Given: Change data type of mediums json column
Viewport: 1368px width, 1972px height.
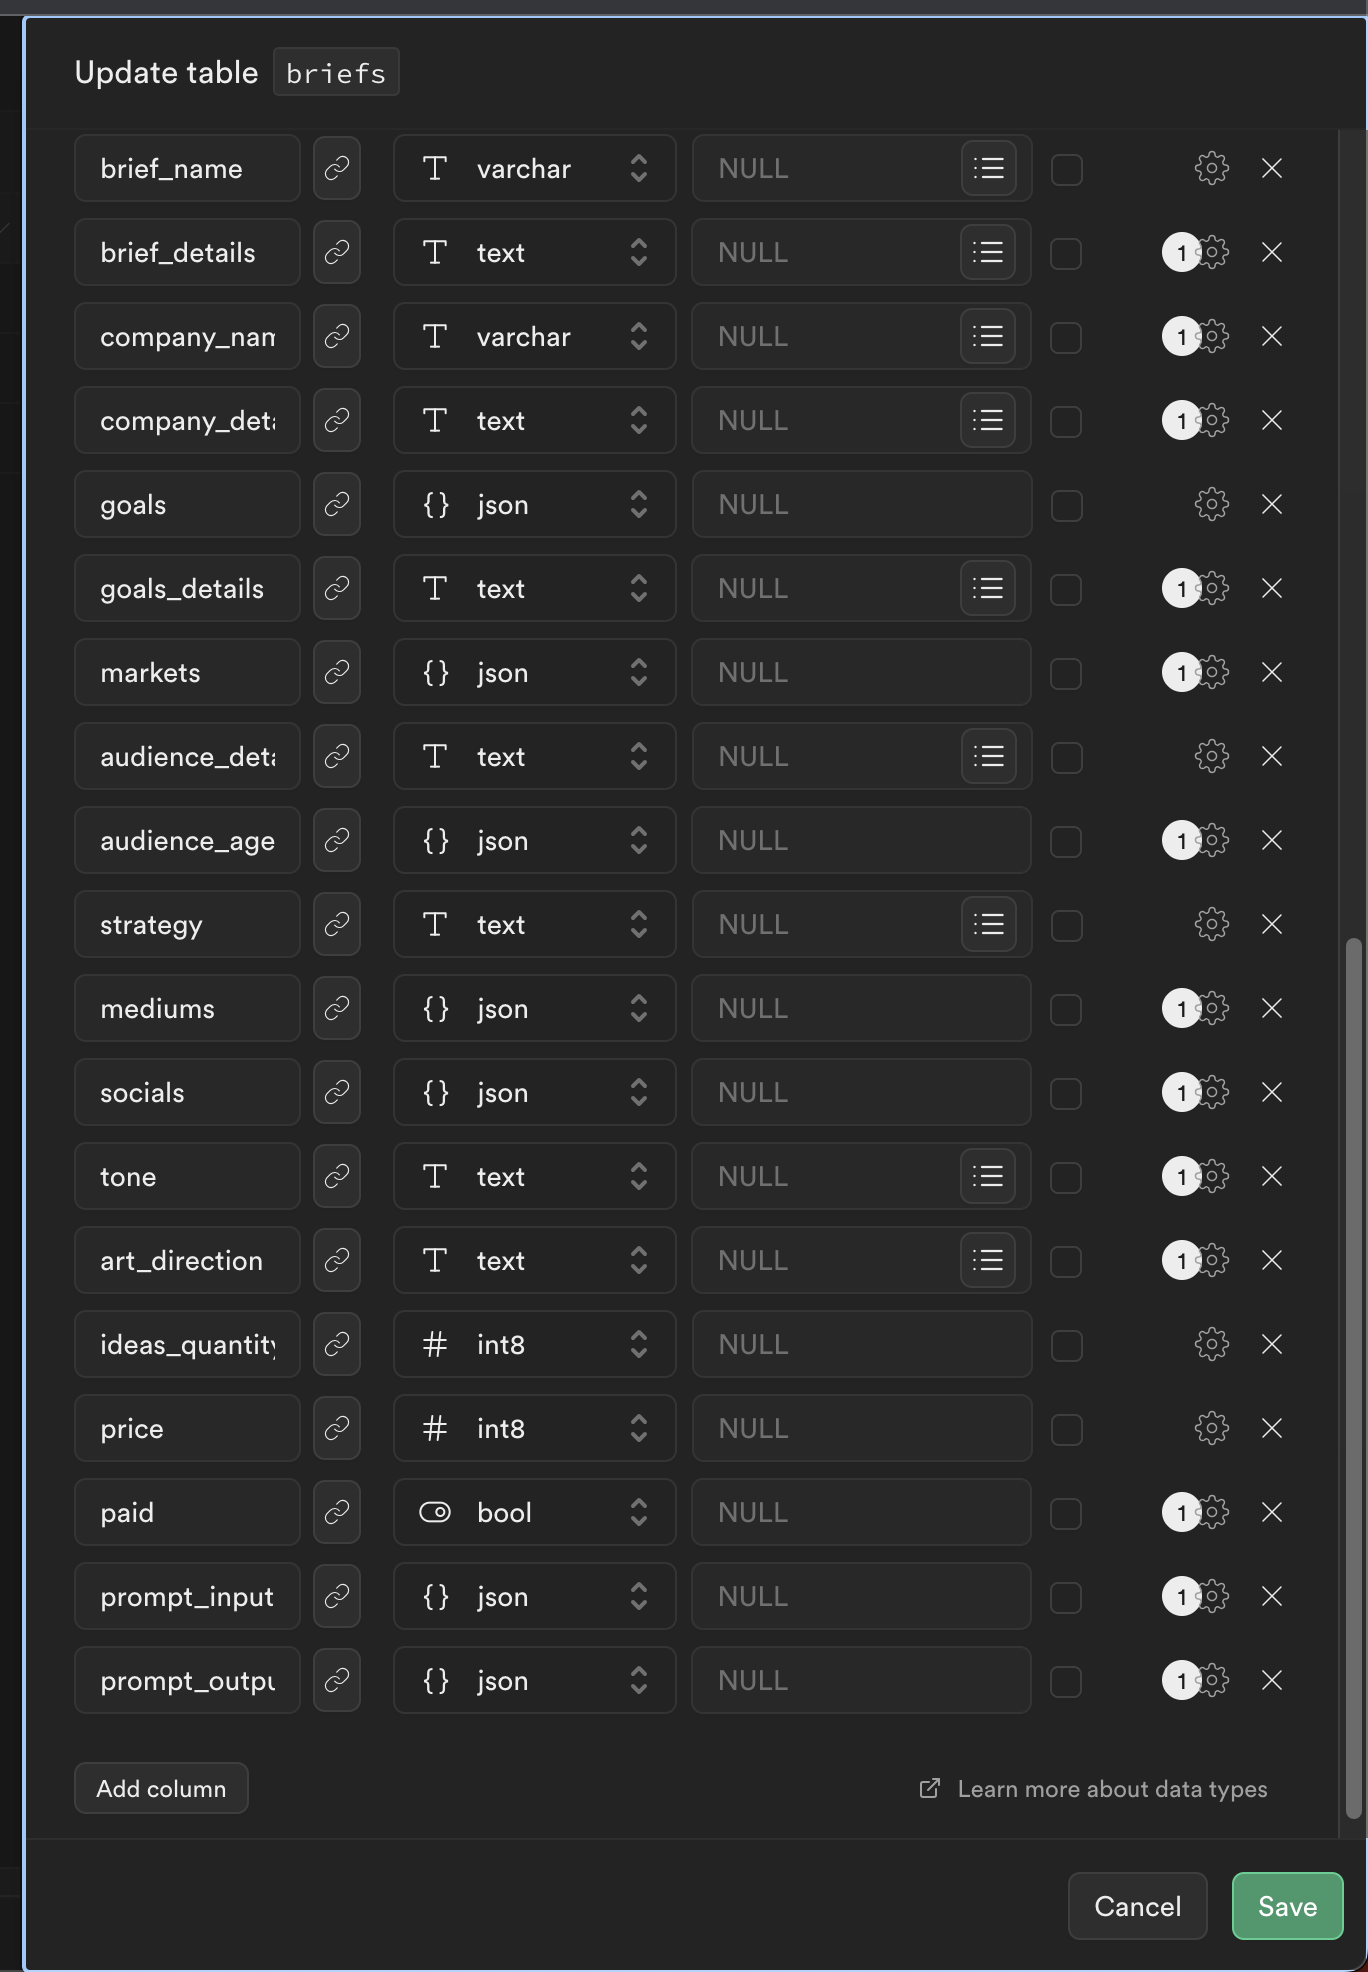Looking at the screenshot, I should [535, 1008].
